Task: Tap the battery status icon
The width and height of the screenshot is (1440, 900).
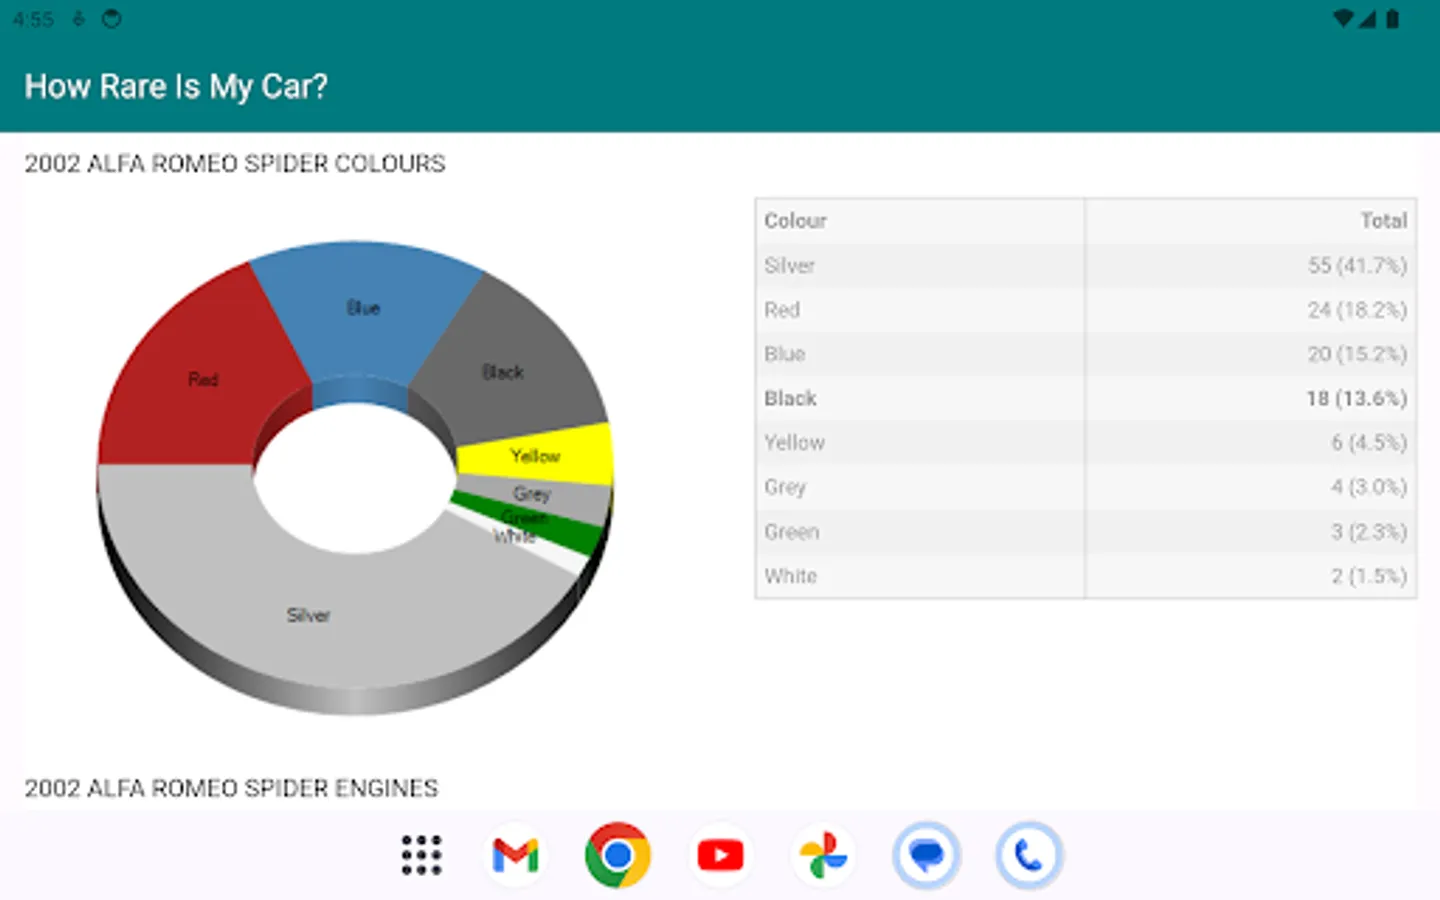Action: [x=1392, y=18]
